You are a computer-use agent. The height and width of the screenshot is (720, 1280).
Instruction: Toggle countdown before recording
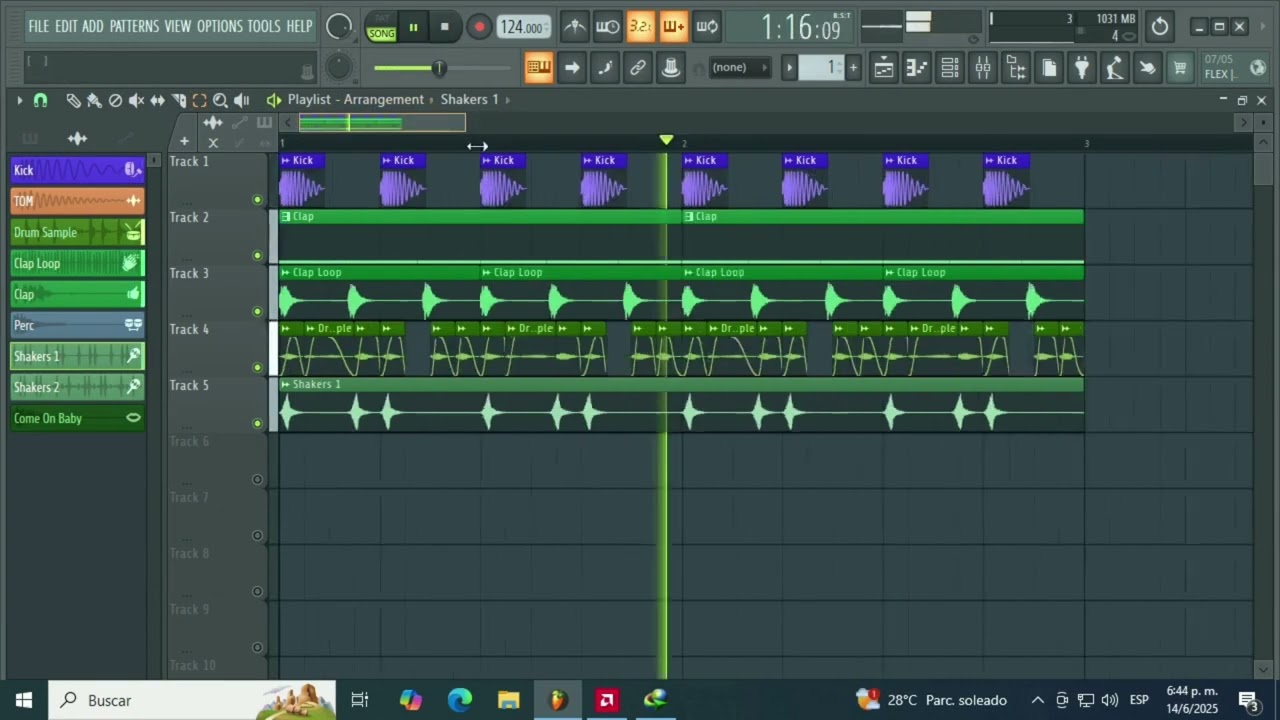[x=640, y=27]
